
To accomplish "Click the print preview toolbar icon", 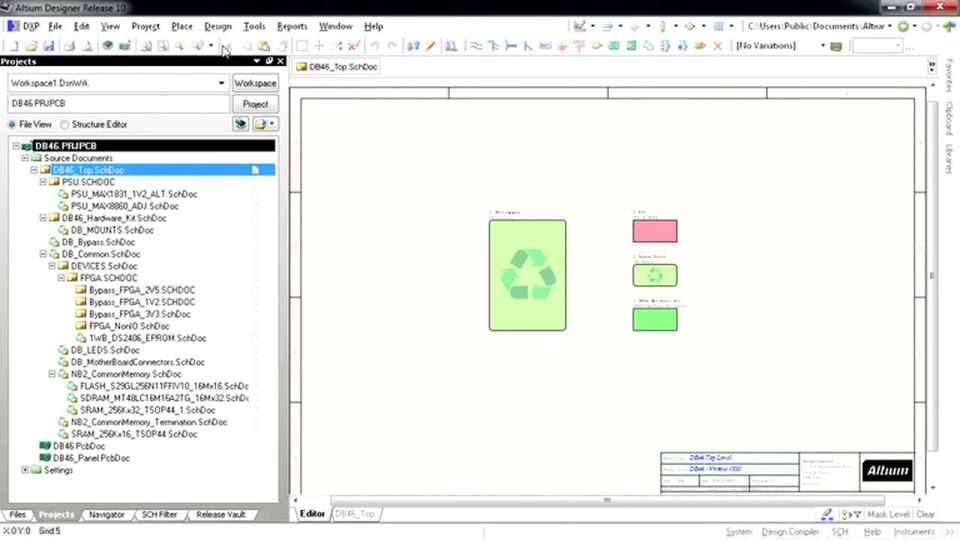I will tap(87, 46).
